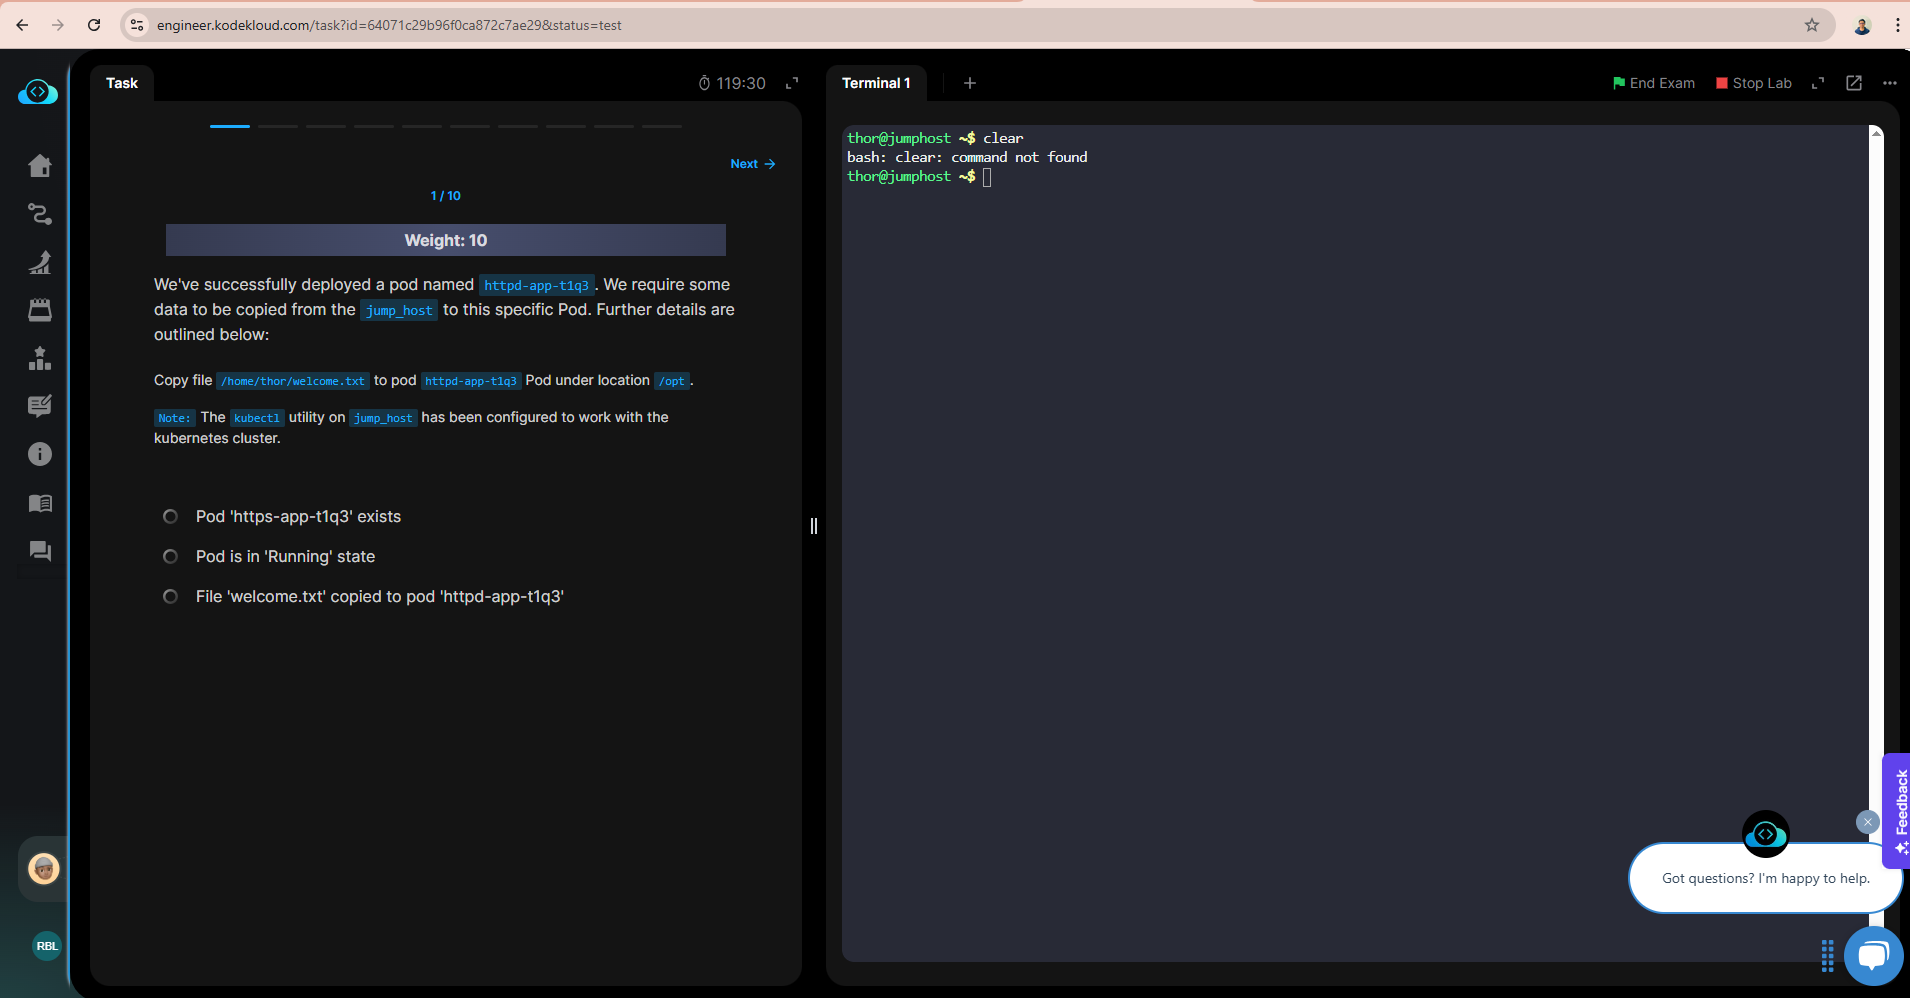
Task: Open the leaderboard podium icon
Action: (x=40, y=358)
